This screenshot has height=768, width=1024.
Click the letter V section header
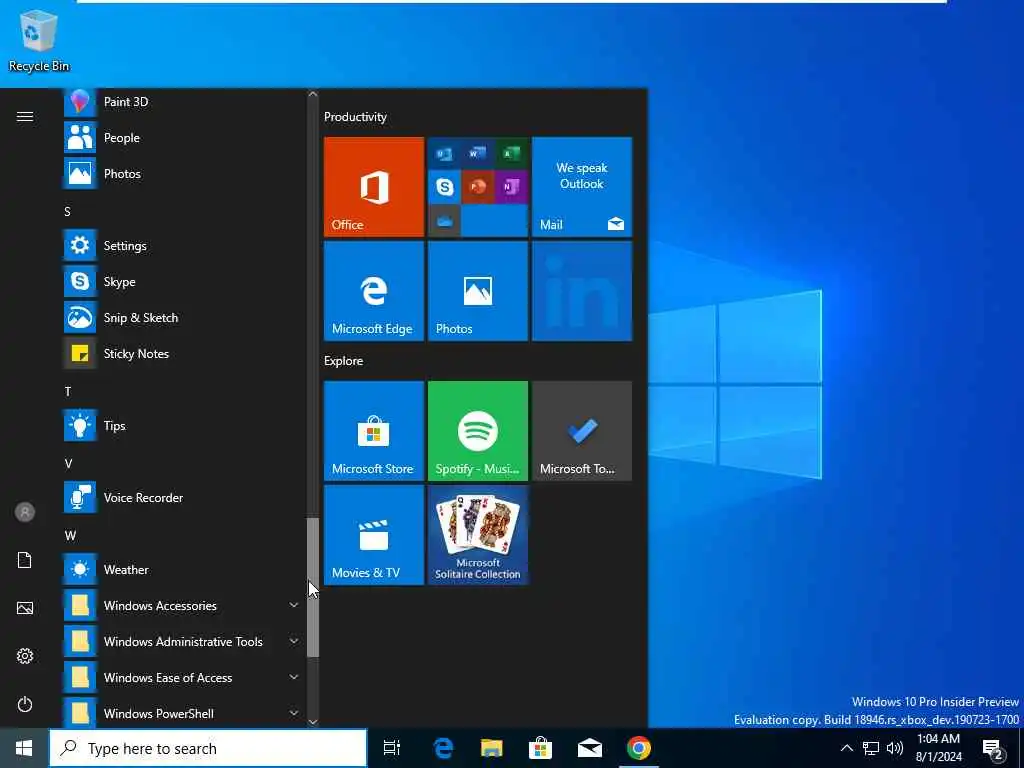coord(68,464)
